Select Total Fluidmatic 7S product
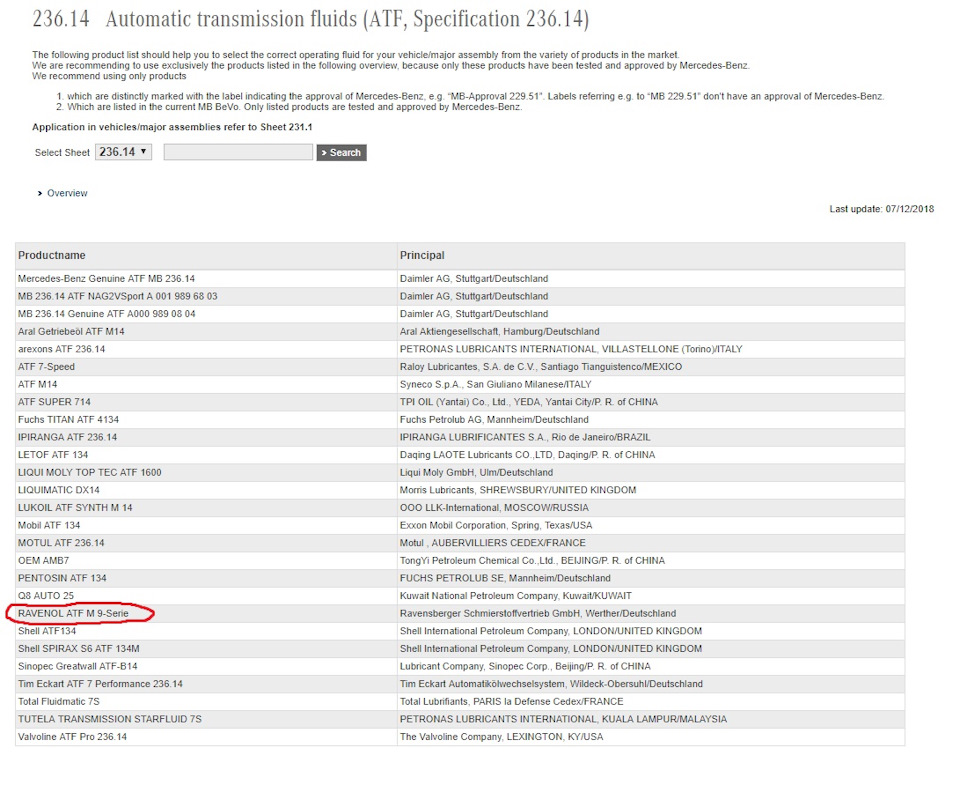960x785 pixels. 59,702
